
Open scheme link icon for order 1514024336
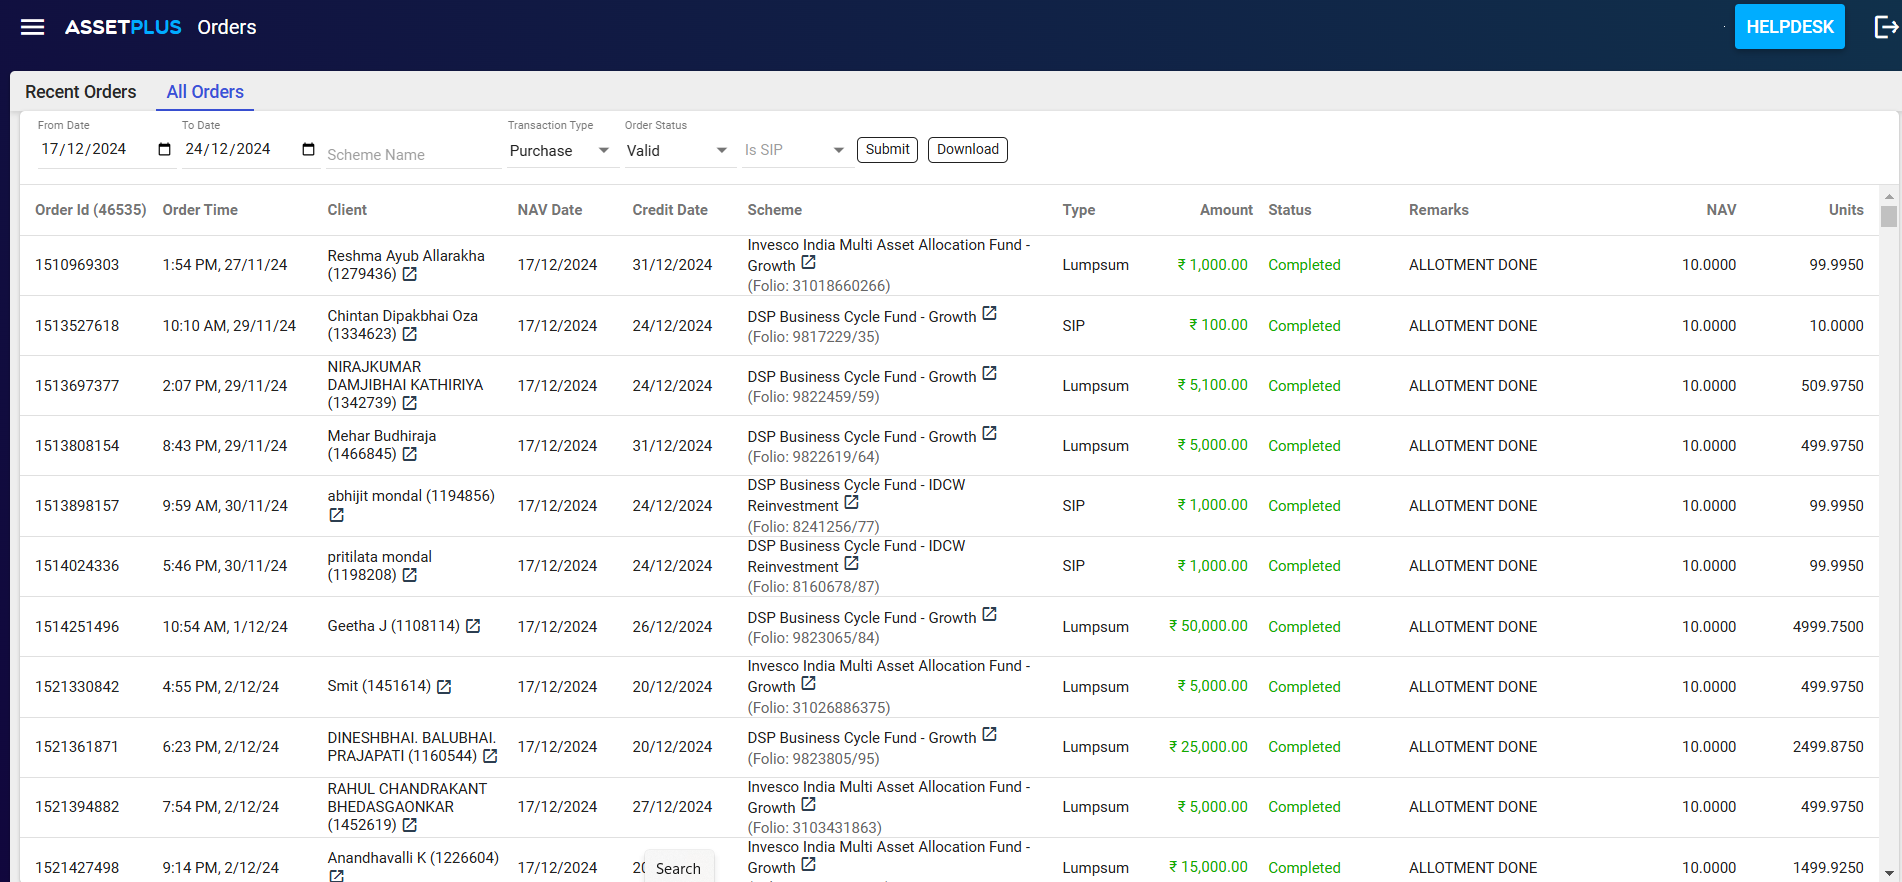[x=852, y=563]
